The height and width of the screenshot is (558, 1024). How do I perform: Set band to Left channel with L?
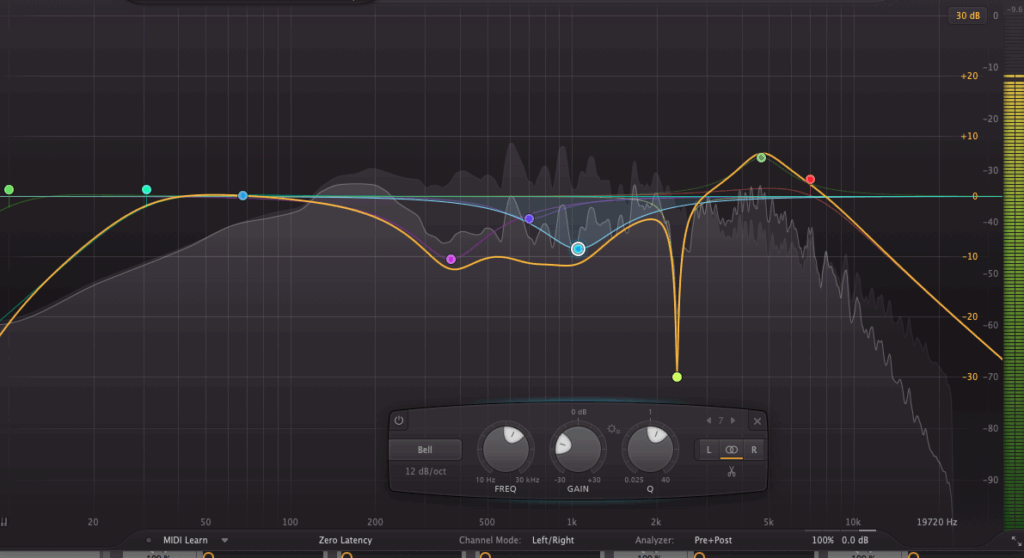[x=709, y=450]
